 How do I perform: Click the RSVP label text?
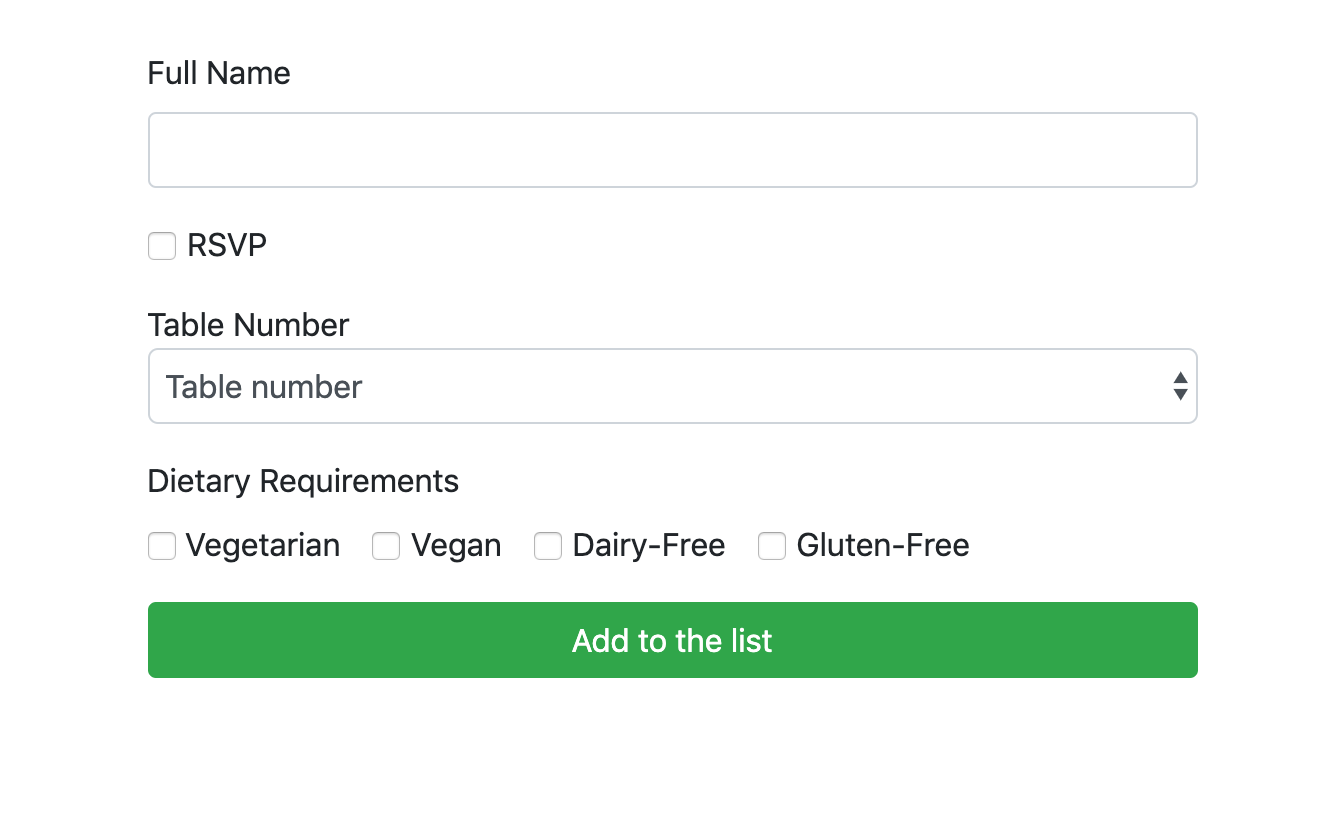(227, 246)
